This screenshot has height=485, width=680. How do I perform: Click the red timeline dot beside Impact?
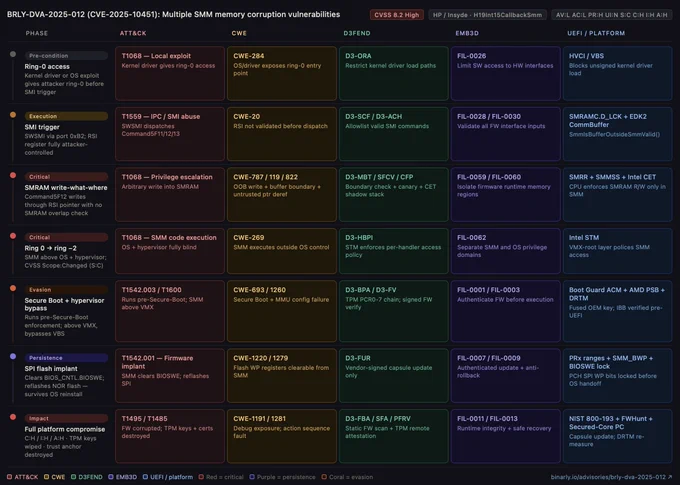(x=13, y=417)
